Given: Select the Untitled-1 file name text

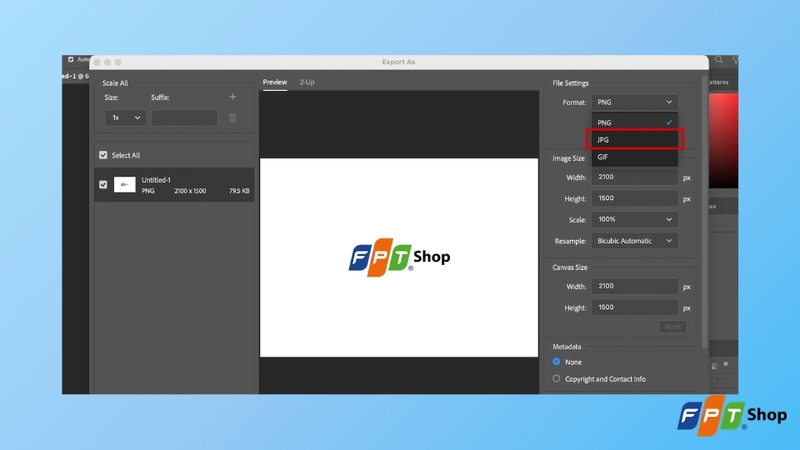Looking at the screenshot, I should click(156, 180).
